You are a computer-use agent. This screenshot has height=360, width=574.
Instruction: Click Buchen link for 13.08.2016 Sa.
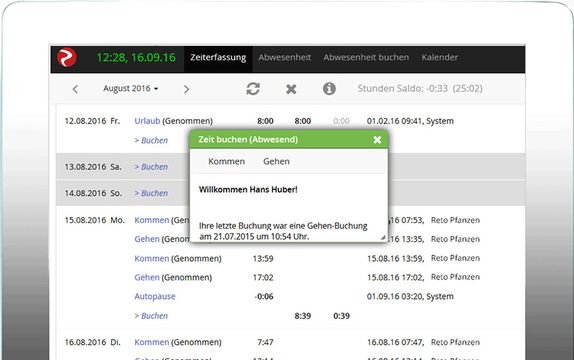click(x=151, y=167)
